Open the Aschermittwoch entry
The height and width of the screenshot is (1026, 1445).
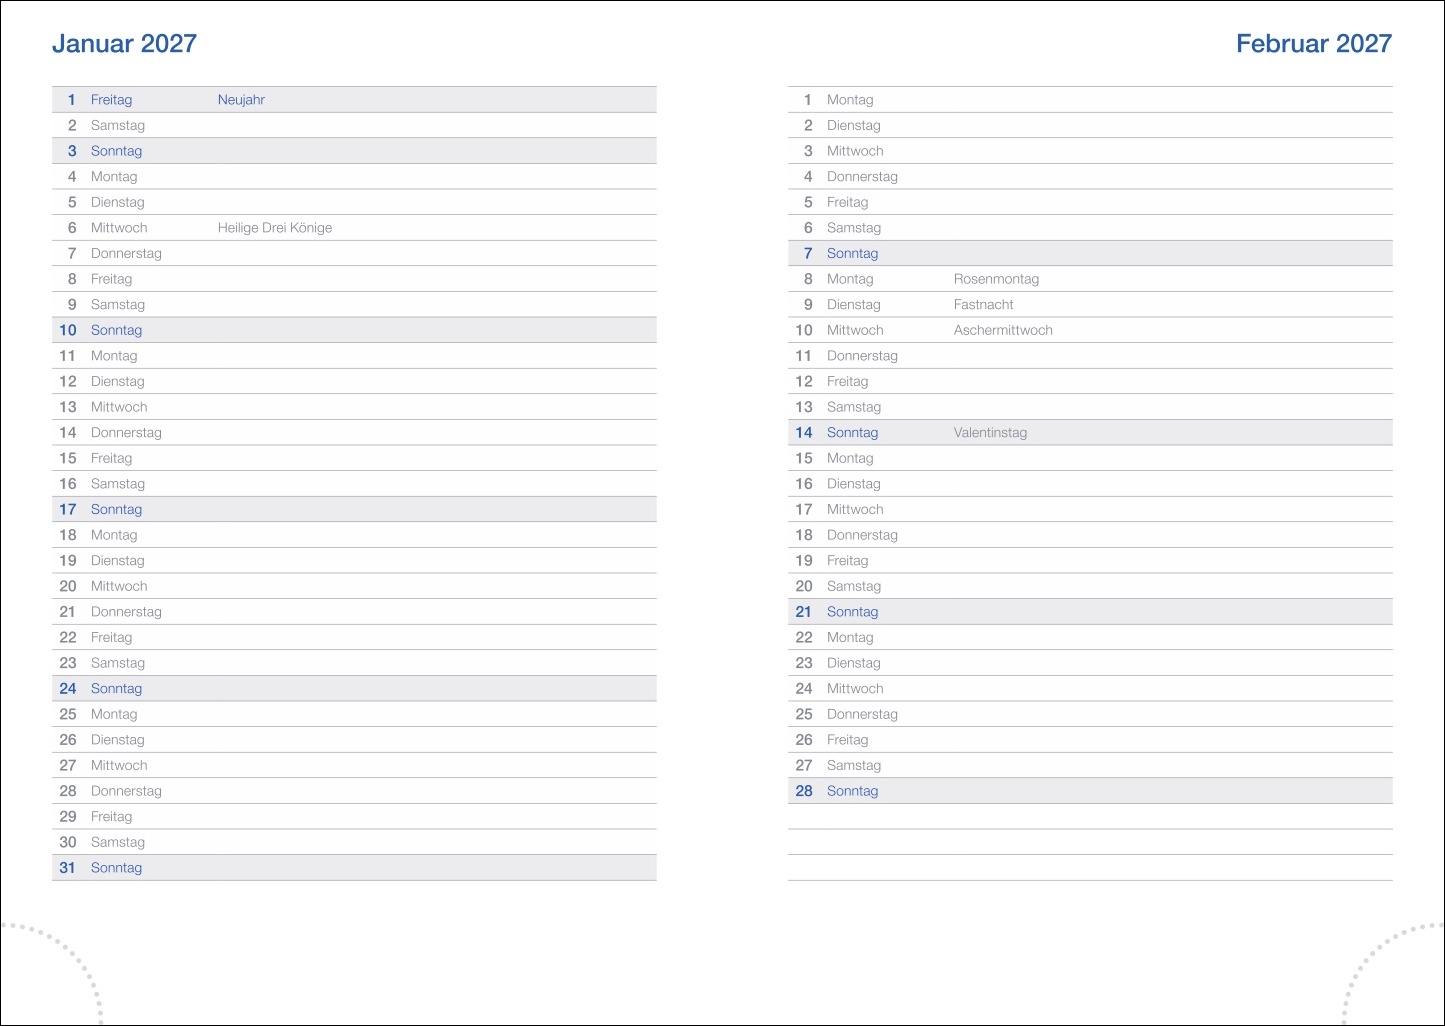[x=1003, y=330]
